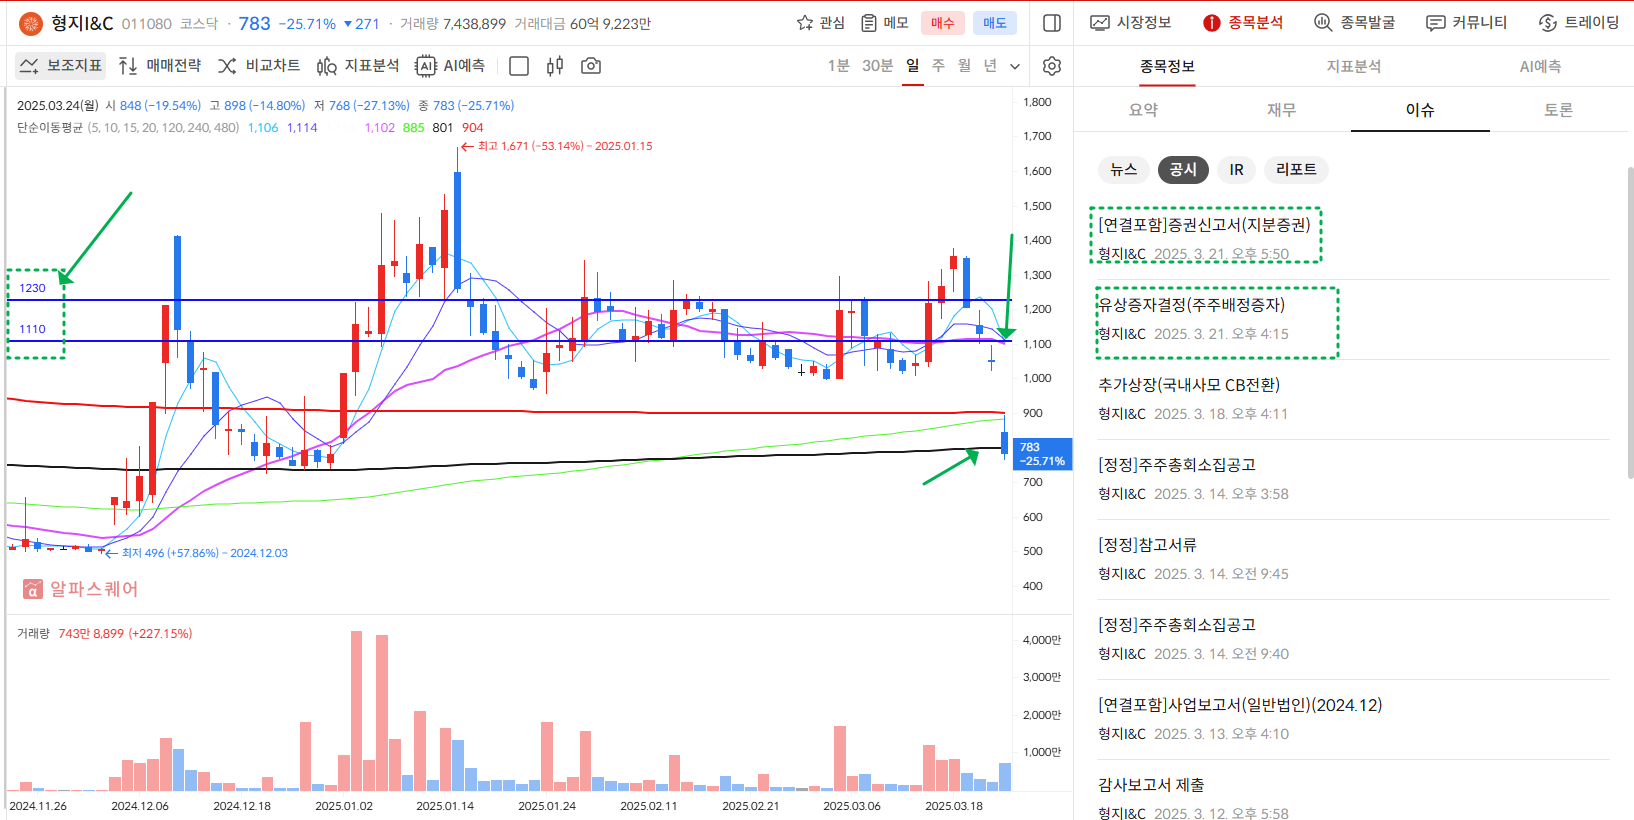Click stock code 011080
Screen dimensions: 1634x820
pyautogui.click(x=147, y=23)
